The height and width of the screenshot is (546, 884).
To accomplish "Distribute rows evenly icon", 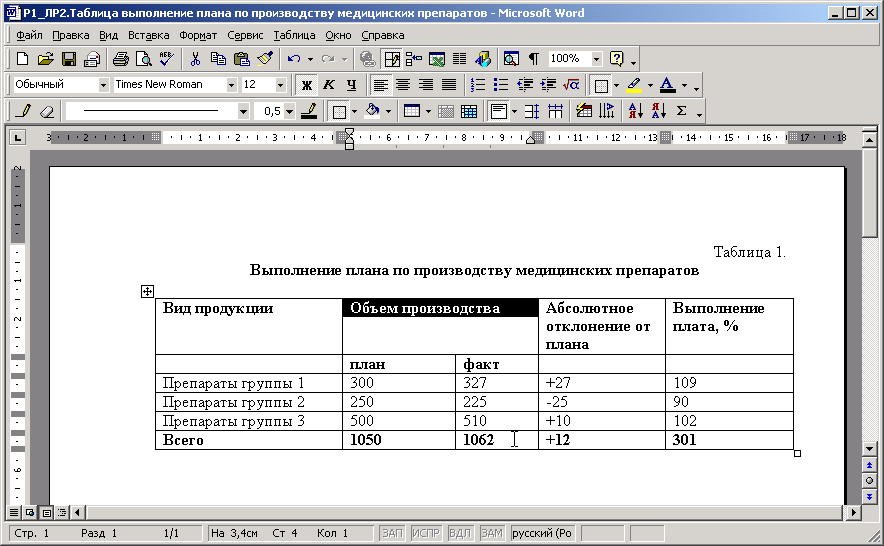I will click(x=532, y=111).
